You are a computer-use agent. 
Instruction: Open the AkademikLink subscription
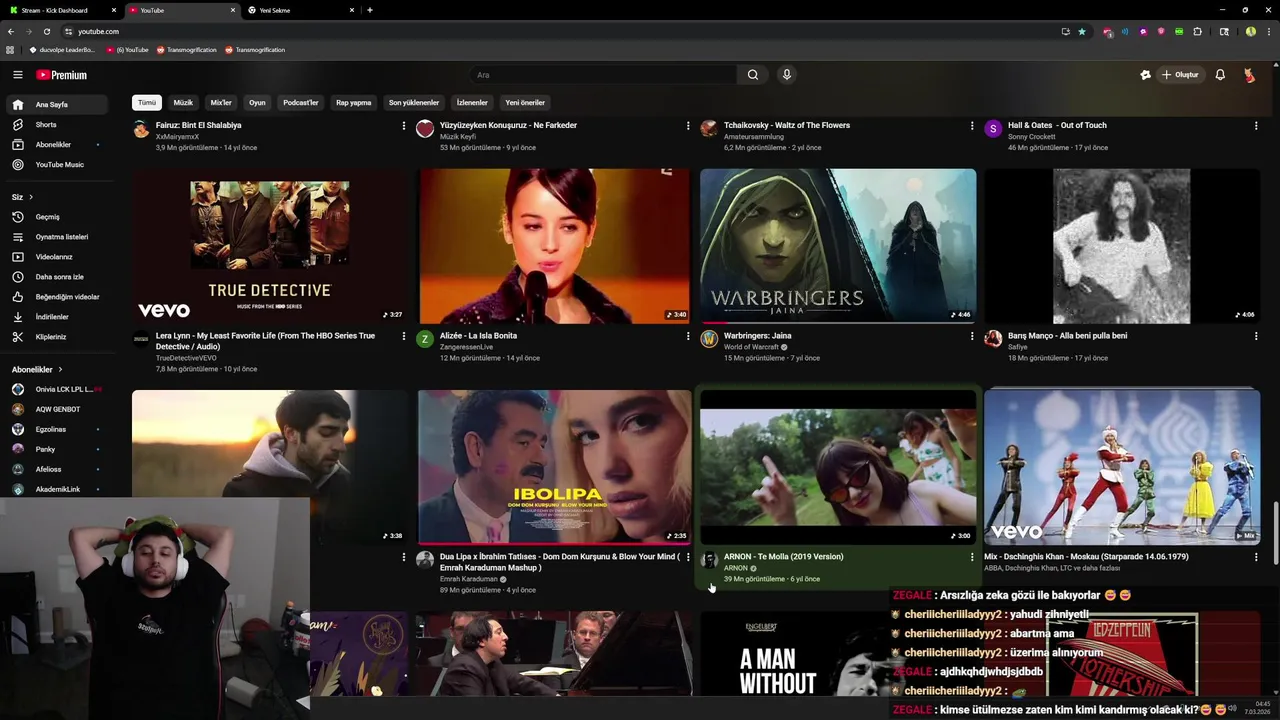(56, 489)
